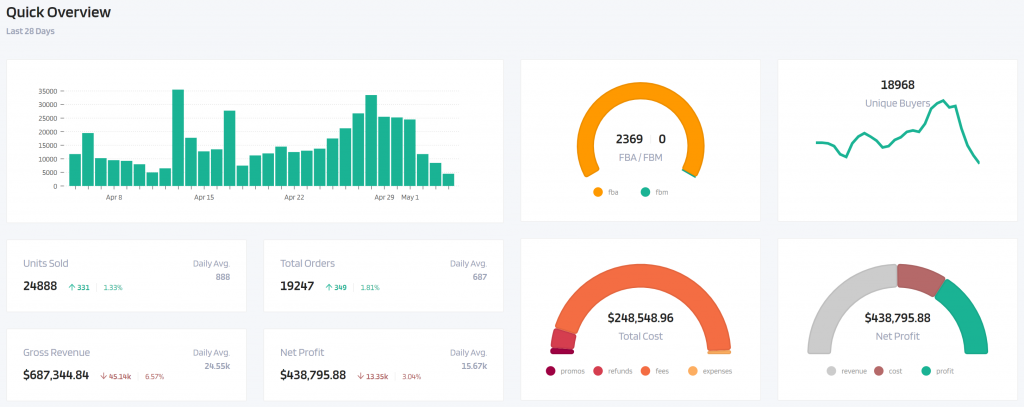This screenshot has width=1024, height=407.
Task: Click the revenue legend marker
Action: coord(831,371)
